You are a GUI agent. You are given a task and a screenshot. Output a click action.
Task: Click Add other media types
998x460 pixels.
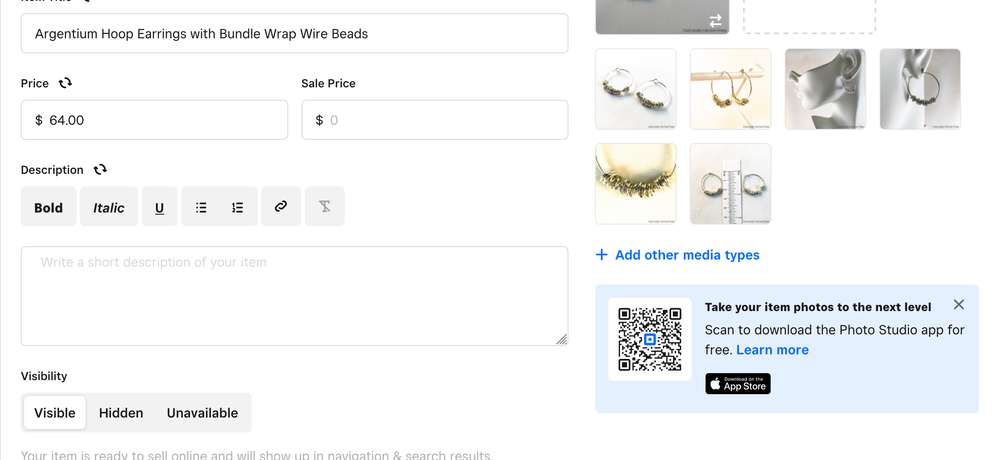(x=677, y=255)
